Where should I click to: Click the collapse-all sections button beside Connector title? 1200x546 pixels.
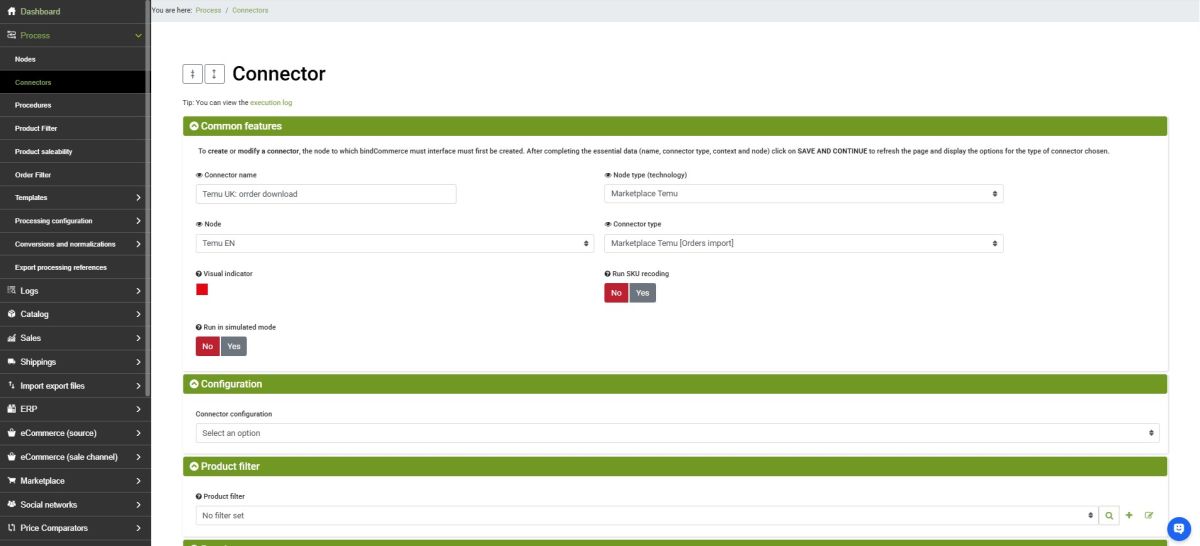tap(193, 74)
